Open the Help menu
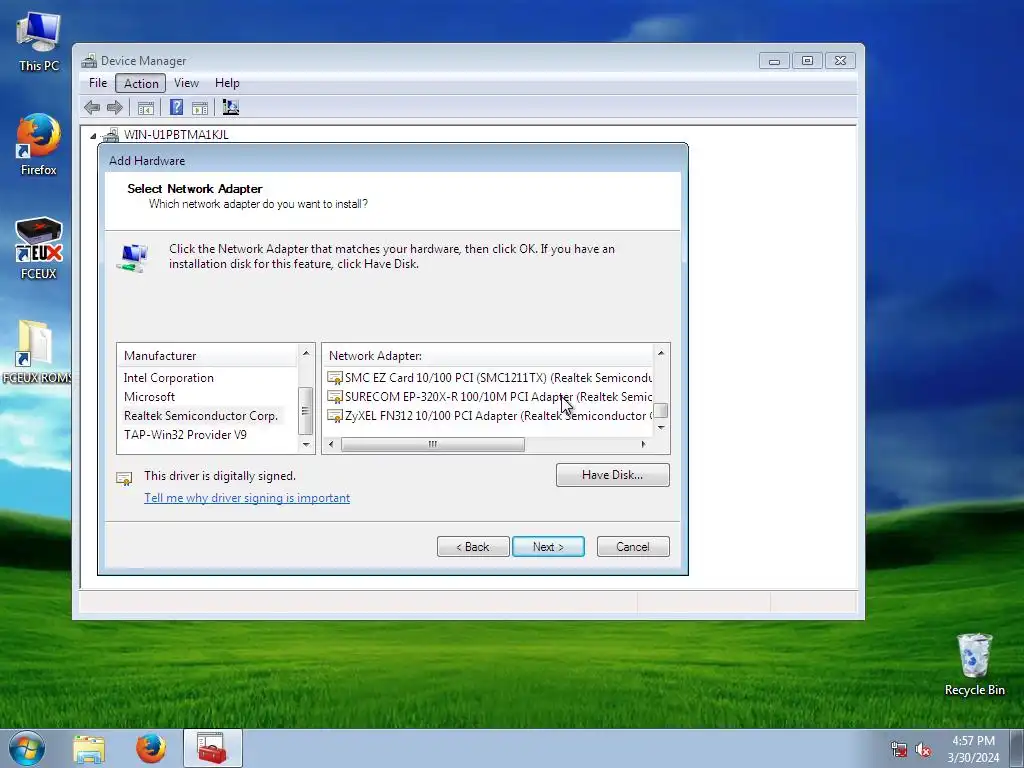The image size is (1024, 768). [x=227, y=83]
